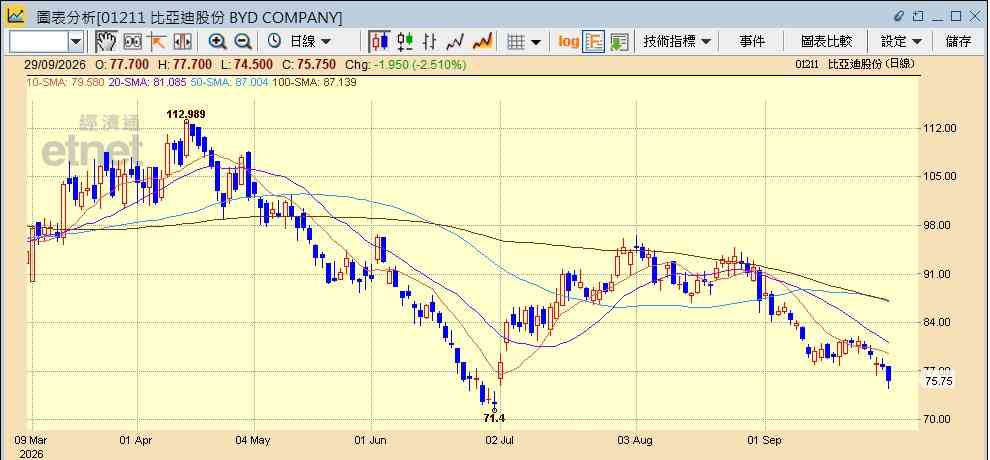Viewport: 990px width, 460px height.
Task: Click the 儲存 save button
Action: point(958,42)
